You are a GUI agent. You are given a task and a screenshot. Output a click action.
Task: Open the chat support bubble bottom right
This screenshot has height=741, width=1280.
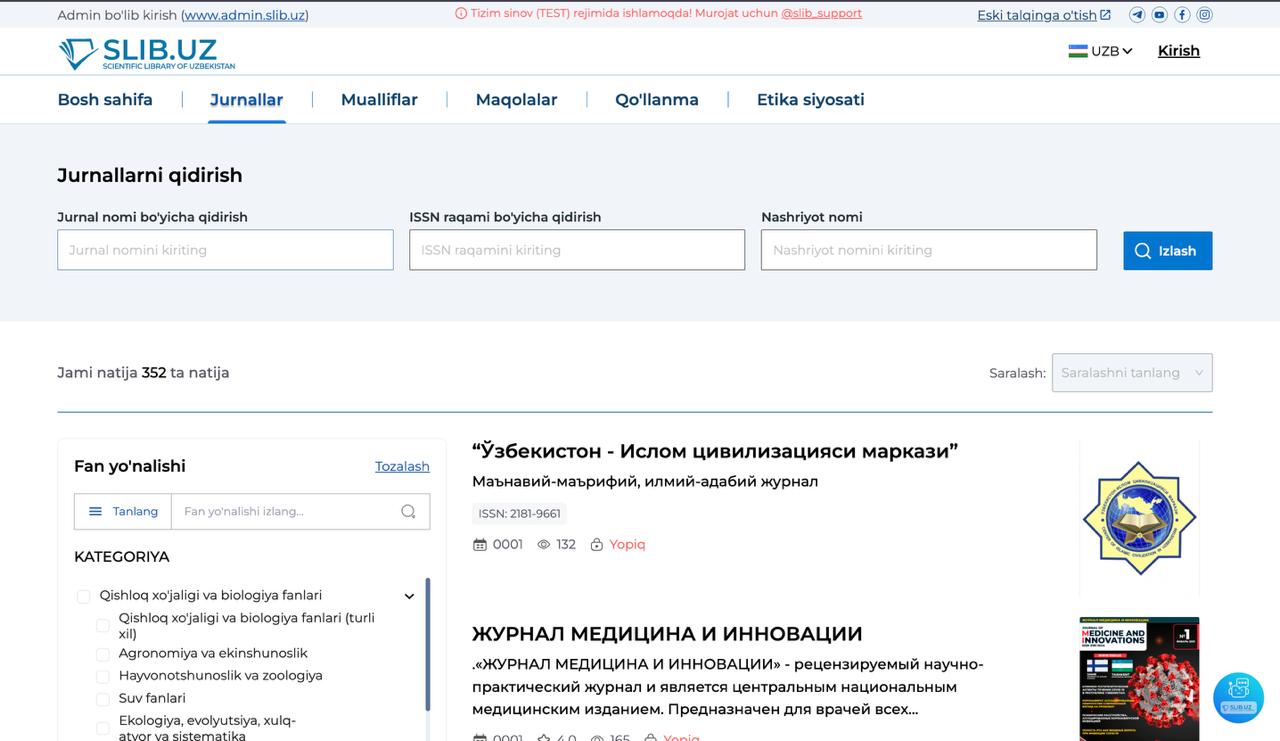[1238, 699]
